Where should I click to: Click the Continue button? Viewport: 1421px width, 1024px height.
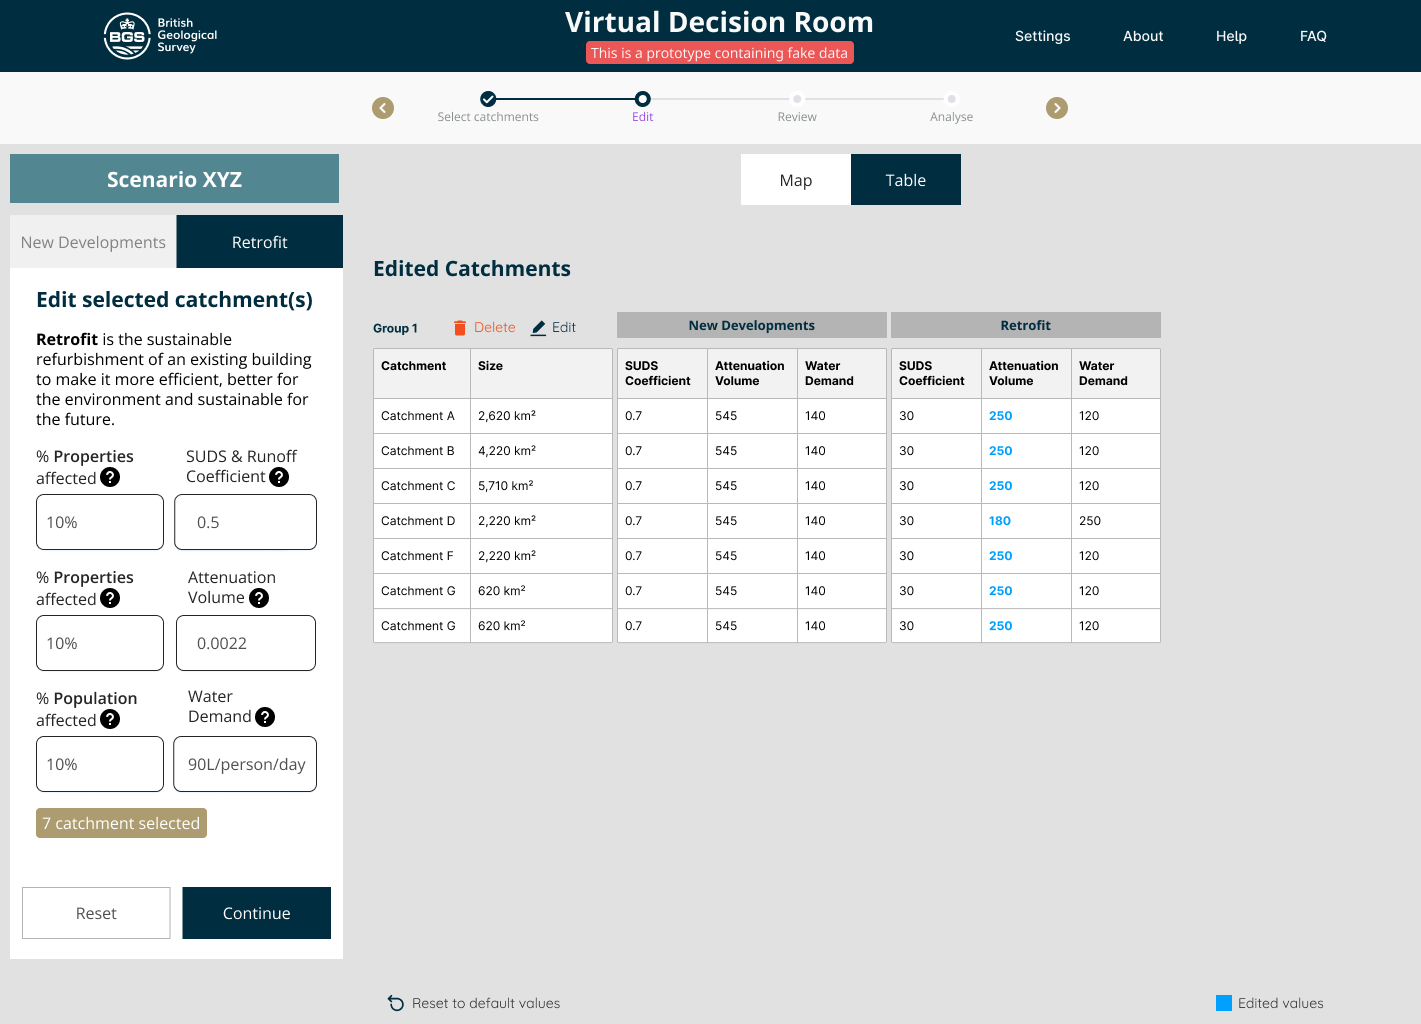(257, 913)
